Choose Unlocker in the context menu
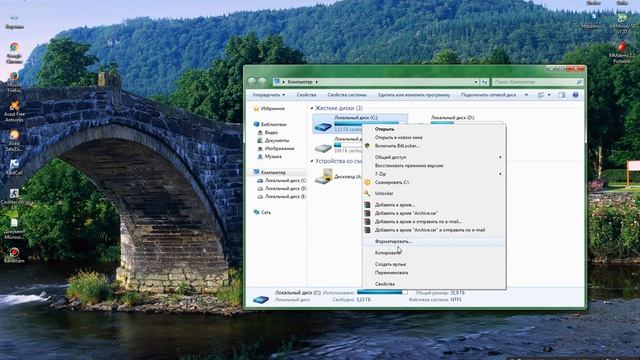This screenshot has height=360, width=640. coord(434,193)
